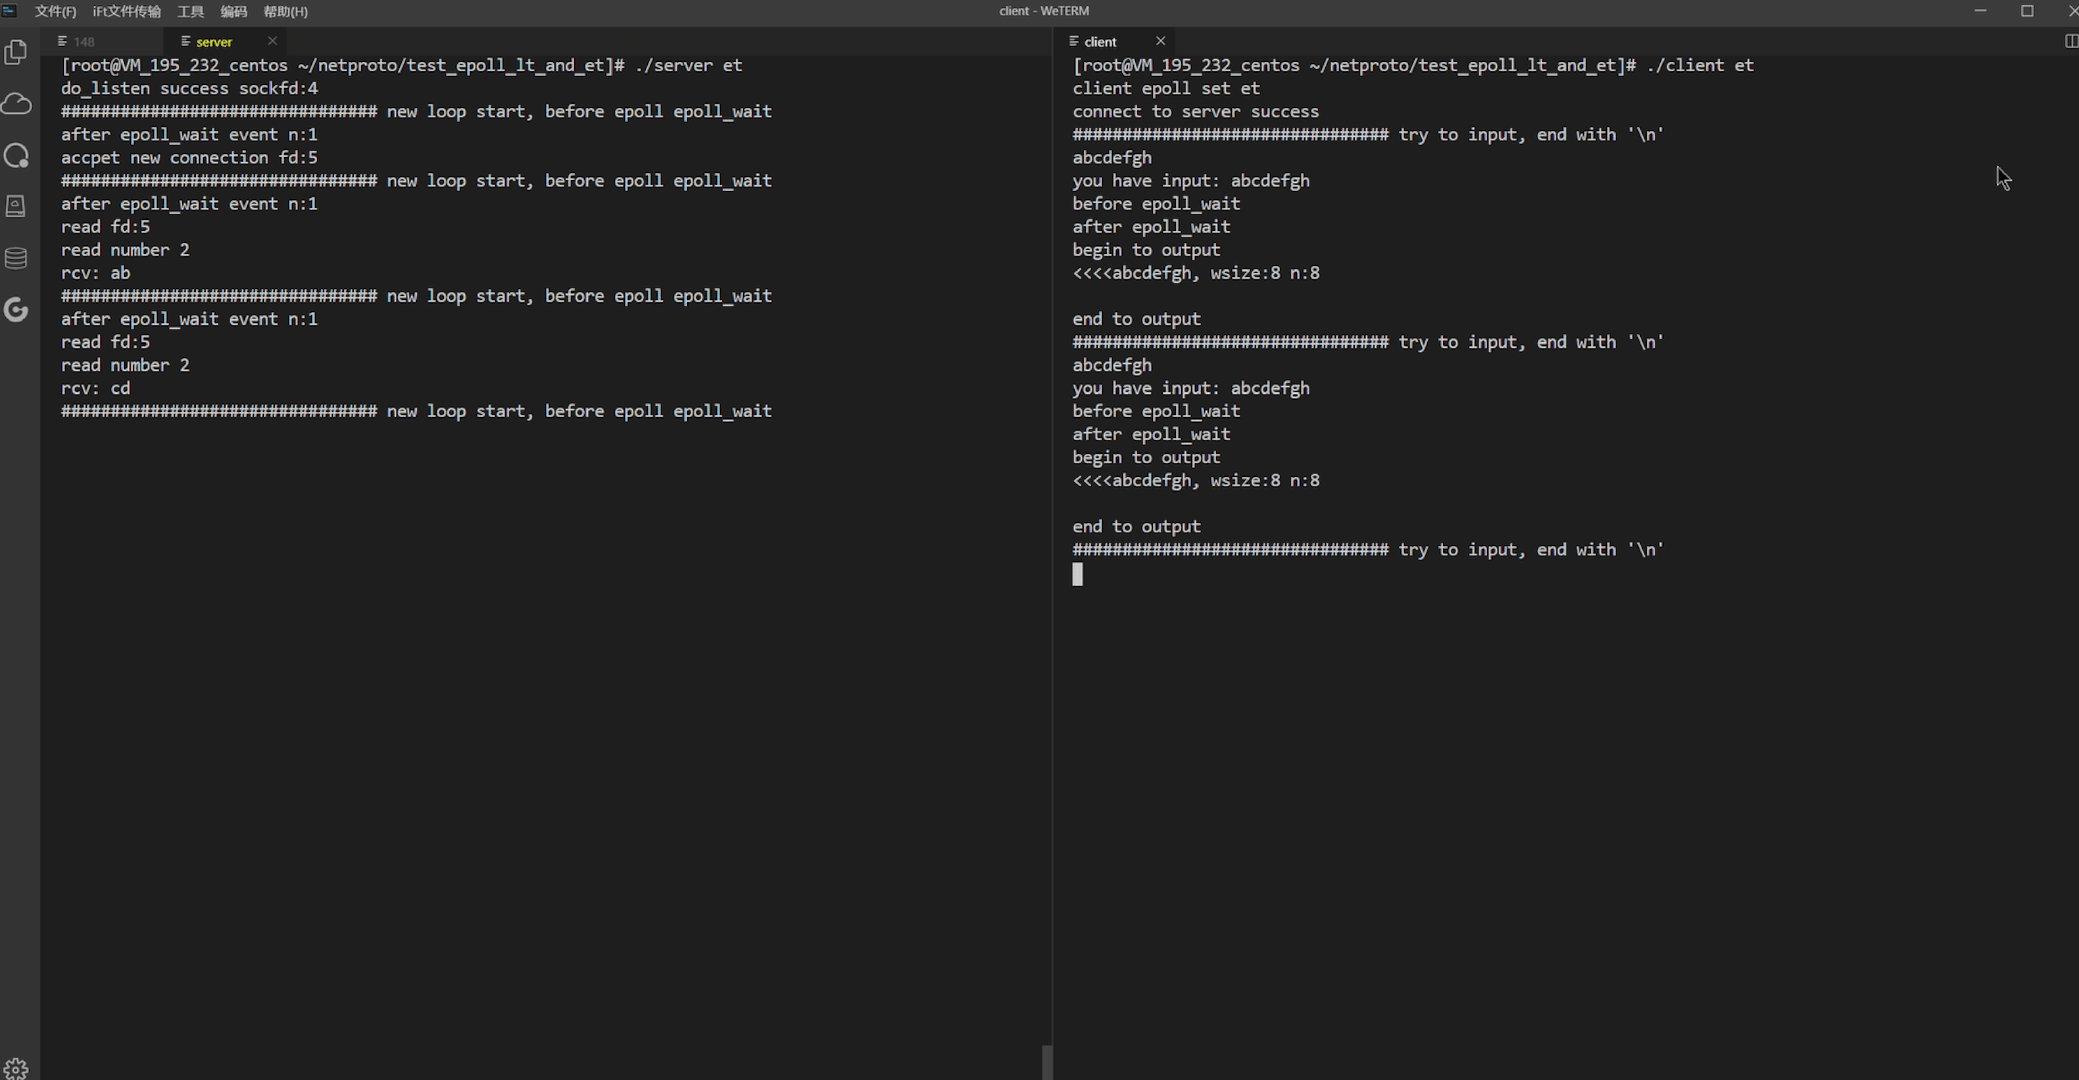Click the split-pane layout icon

(x=2070, y=41)
